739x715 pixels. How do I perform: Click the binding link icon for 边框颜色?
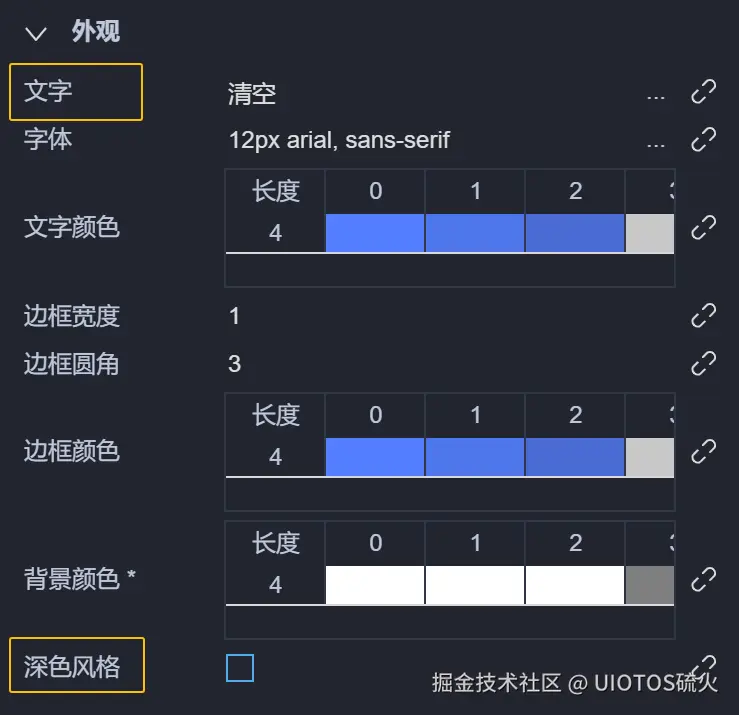click(x=704, y=451)
